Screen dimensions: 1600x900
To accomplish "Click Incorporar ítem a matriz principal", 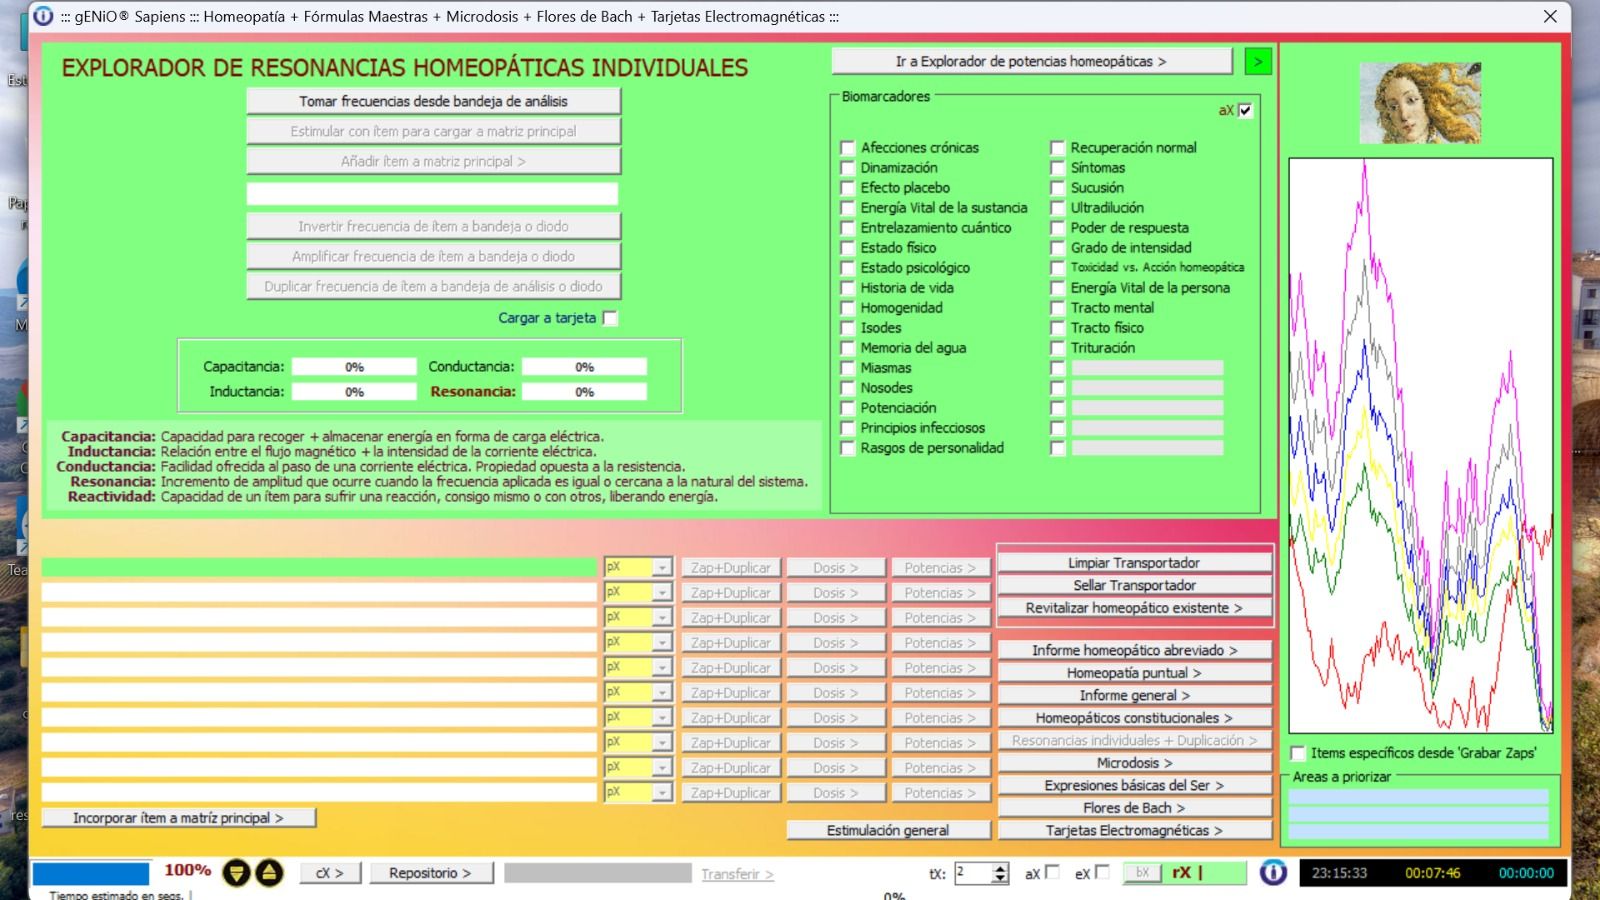I will pyautogui.click(x=178, y=818).
